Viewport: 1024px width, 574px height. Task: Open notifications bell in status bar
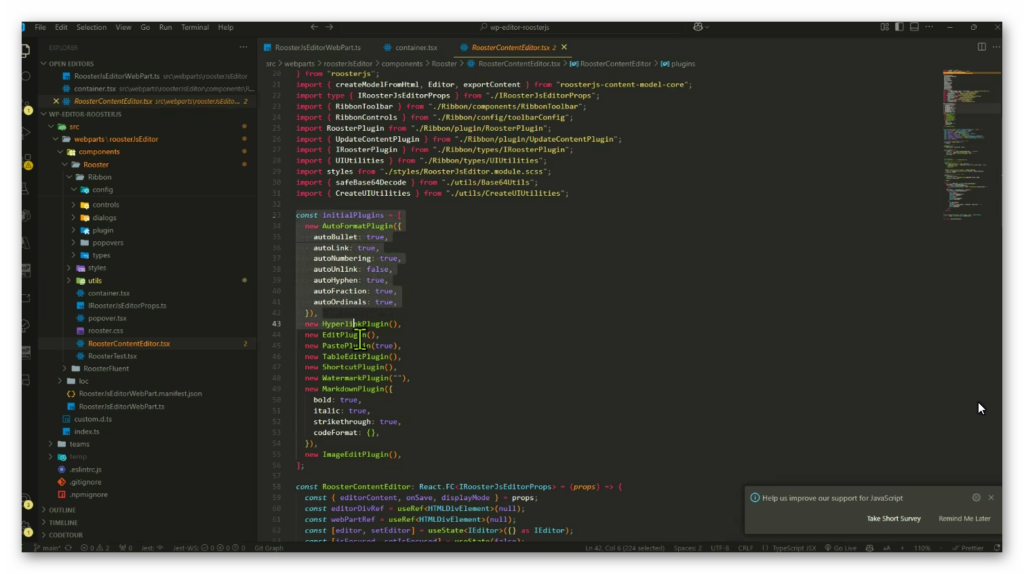pyautogui.click(x=997, y=548)
